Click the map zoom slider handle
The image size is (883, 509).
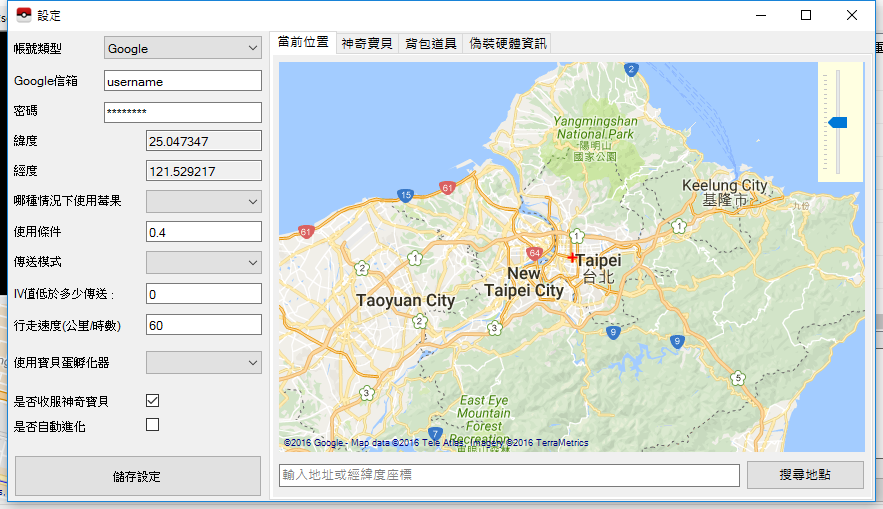point(837,122)
